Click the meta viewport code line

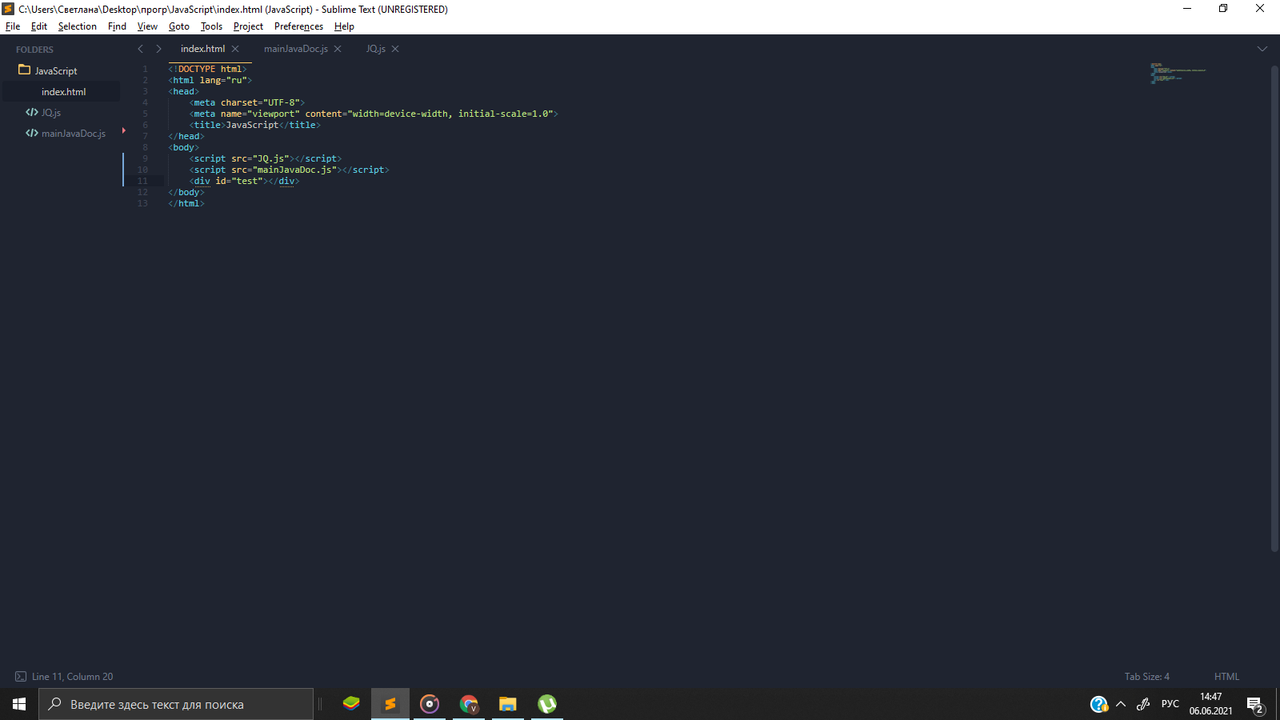point(374,114)
